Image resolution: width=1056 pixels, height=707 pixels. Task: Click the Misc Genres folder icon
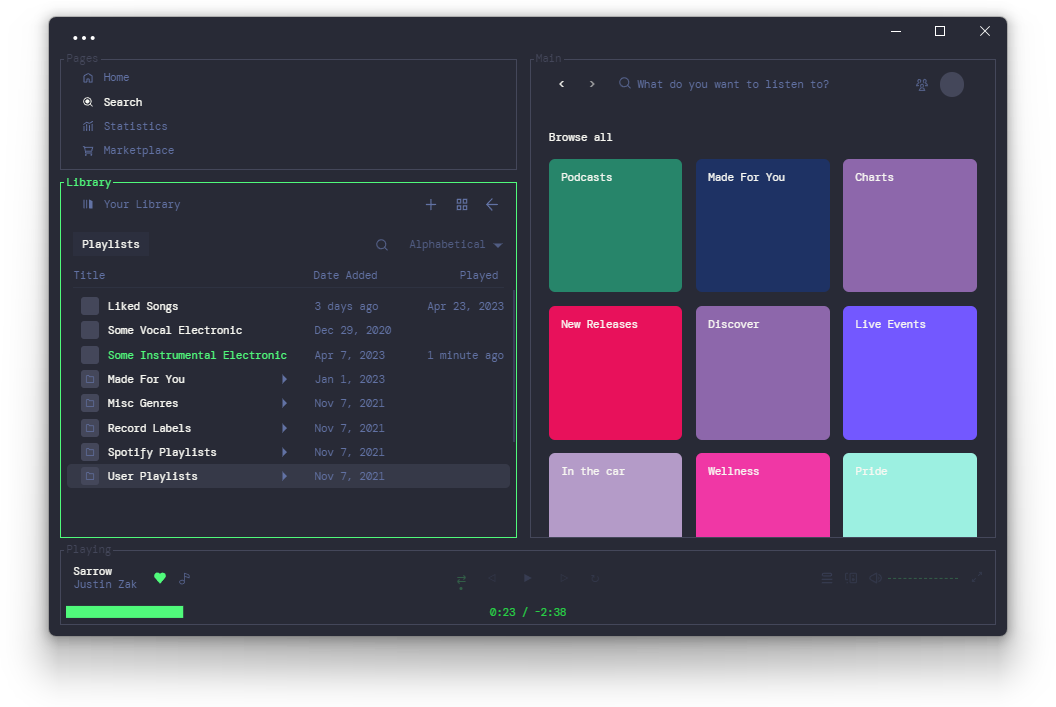tap(90, 403)
